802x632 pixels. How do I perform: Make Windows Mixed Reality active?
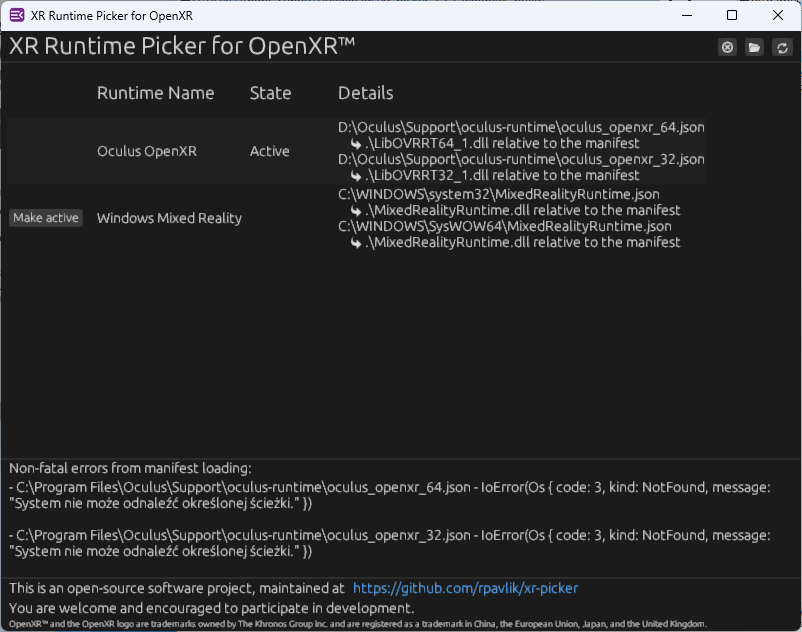point(46,218)
